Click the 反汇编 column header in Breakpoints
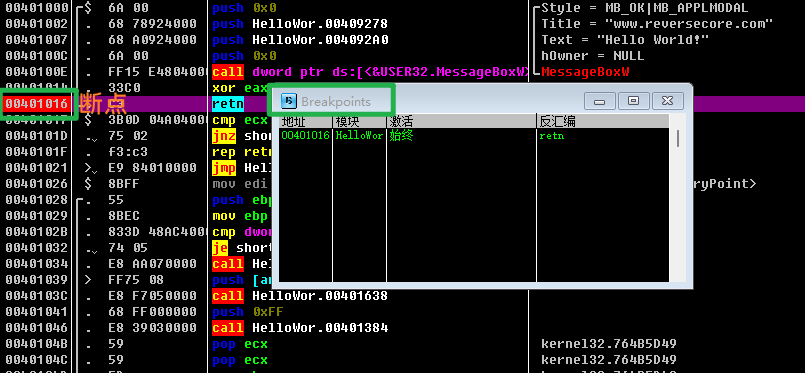Image resolution: width=805 pixels, height=373 pixels. [x=603, y=122]
